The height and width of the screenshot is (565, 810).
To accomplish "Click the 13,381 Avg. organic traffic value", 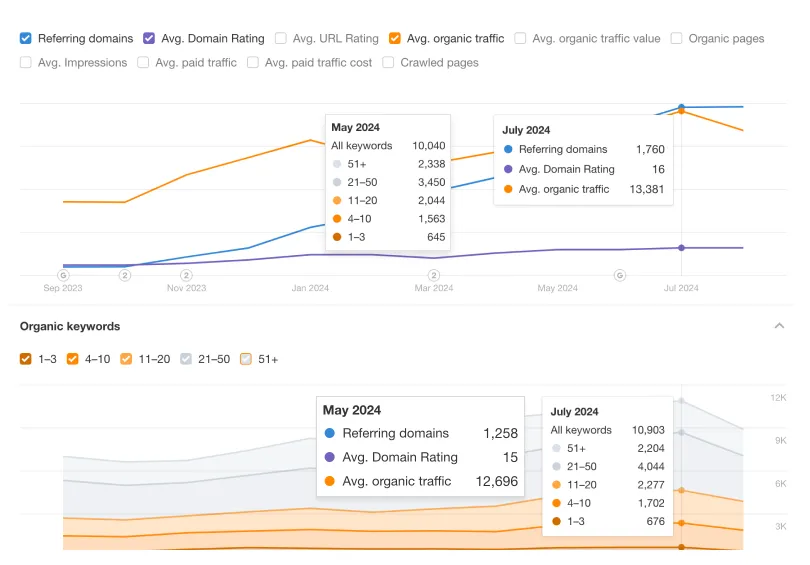I will (647, 189).
